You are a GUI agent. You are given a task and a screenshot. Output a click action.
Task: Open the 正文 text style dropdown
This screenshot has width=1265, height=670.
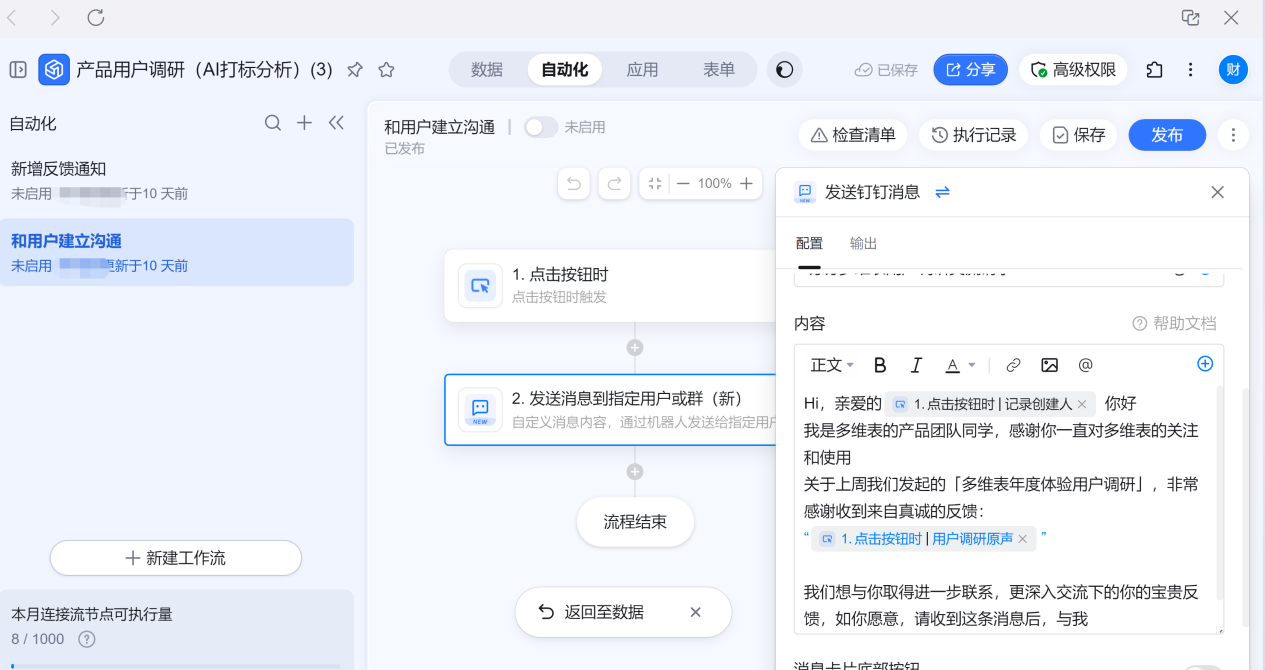pos(832,365)
